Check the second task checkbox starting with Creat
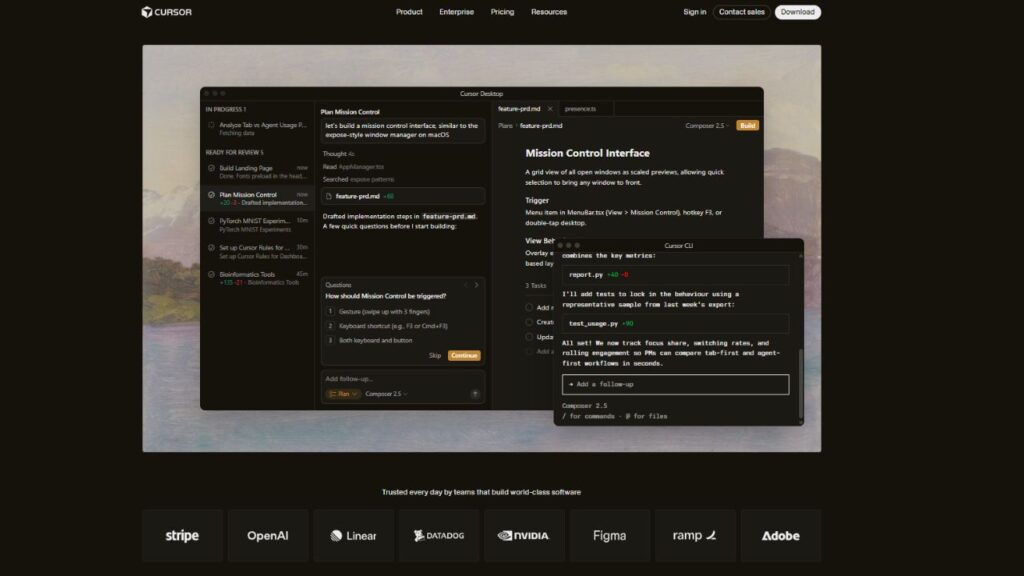Screen dimensions: 1024x576 click(529, 322)
